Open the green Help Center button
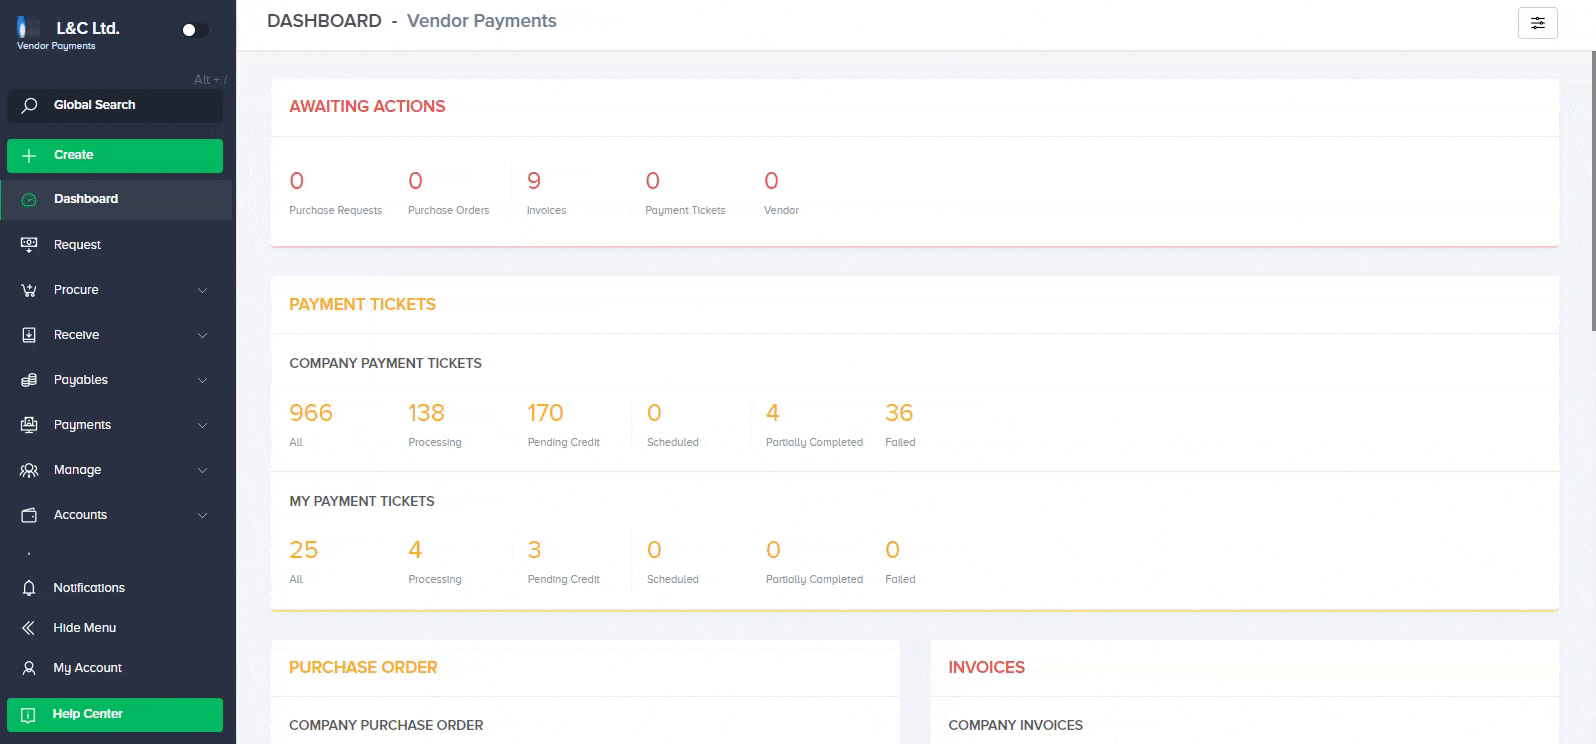The height and width of the screenshot is (744, 1596). [x=115, y=714]
